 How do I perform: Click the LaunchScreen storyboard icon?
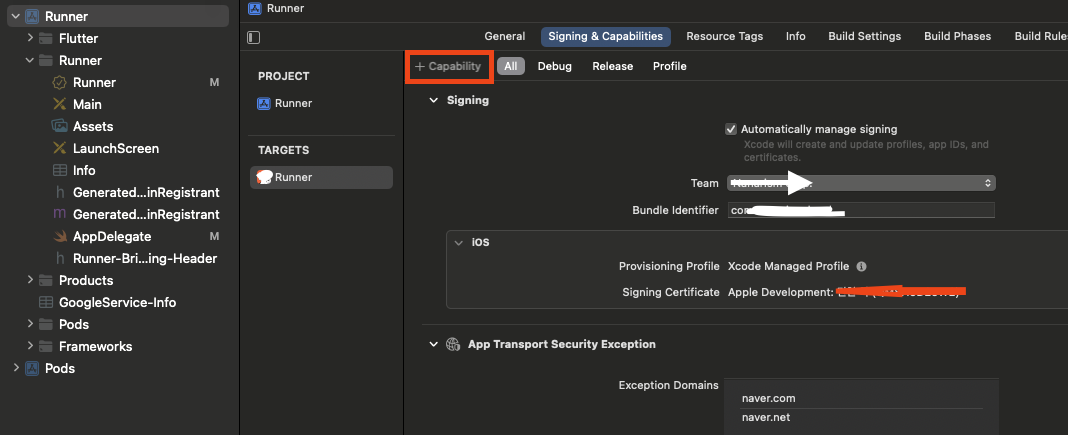(59, 149)
